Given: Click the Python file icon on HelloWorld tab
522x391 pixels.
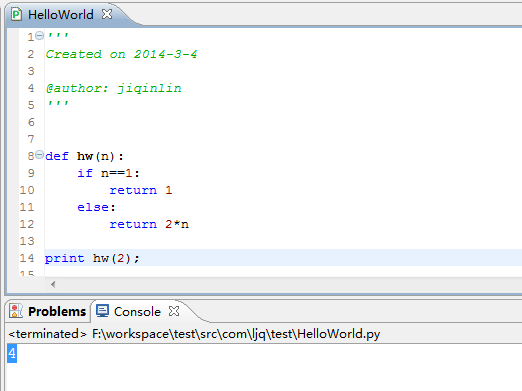Looking at the screenshot, I should click(x=16, y=15).
